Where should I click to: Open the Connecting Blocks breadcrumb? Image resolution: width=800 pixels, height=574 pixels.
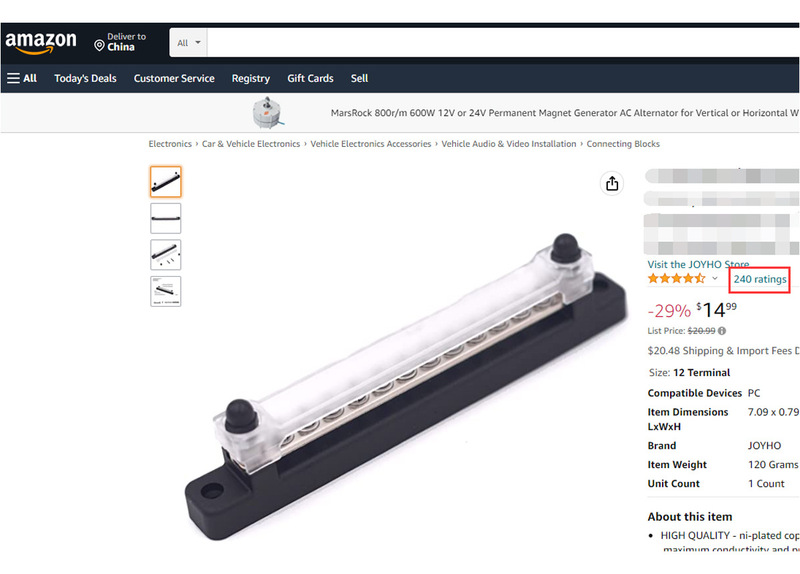623,144
